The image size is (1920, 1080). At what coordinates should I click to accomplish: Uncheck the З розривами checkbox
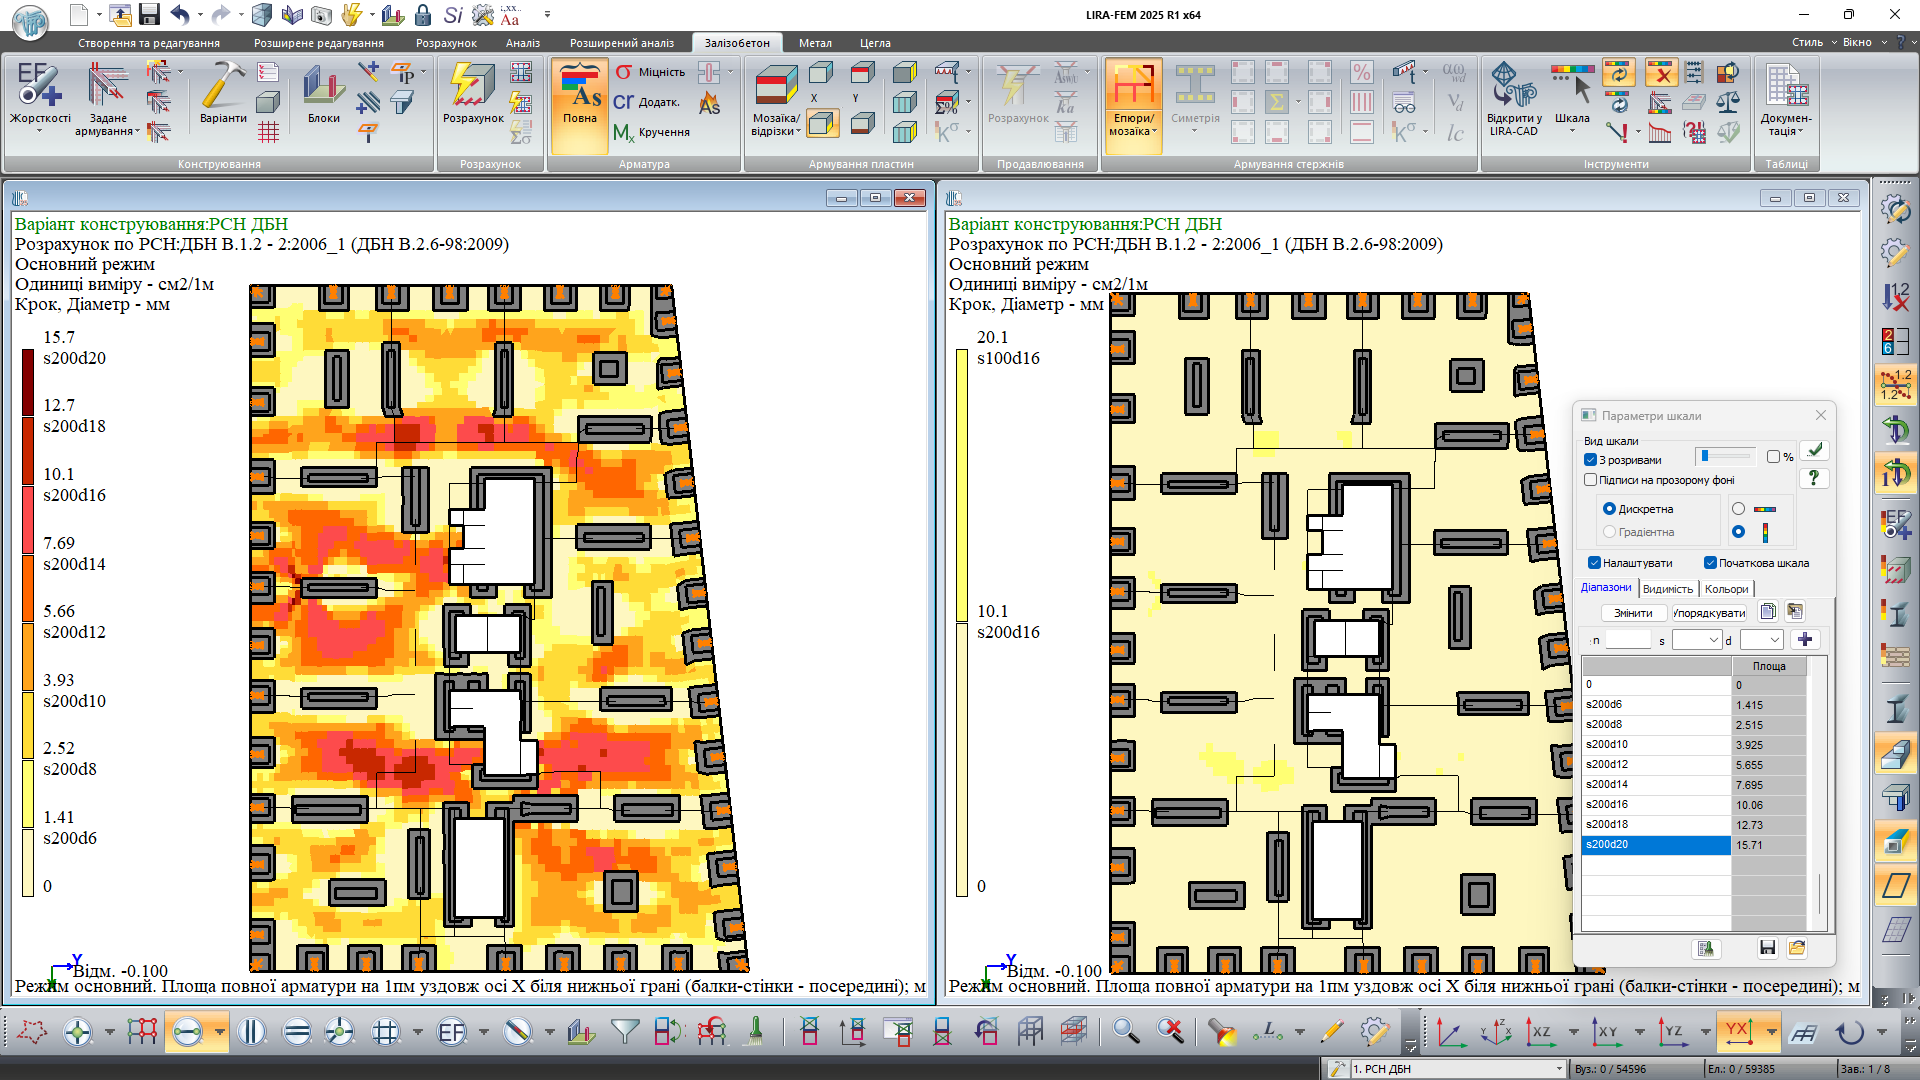coord(1591,460)
